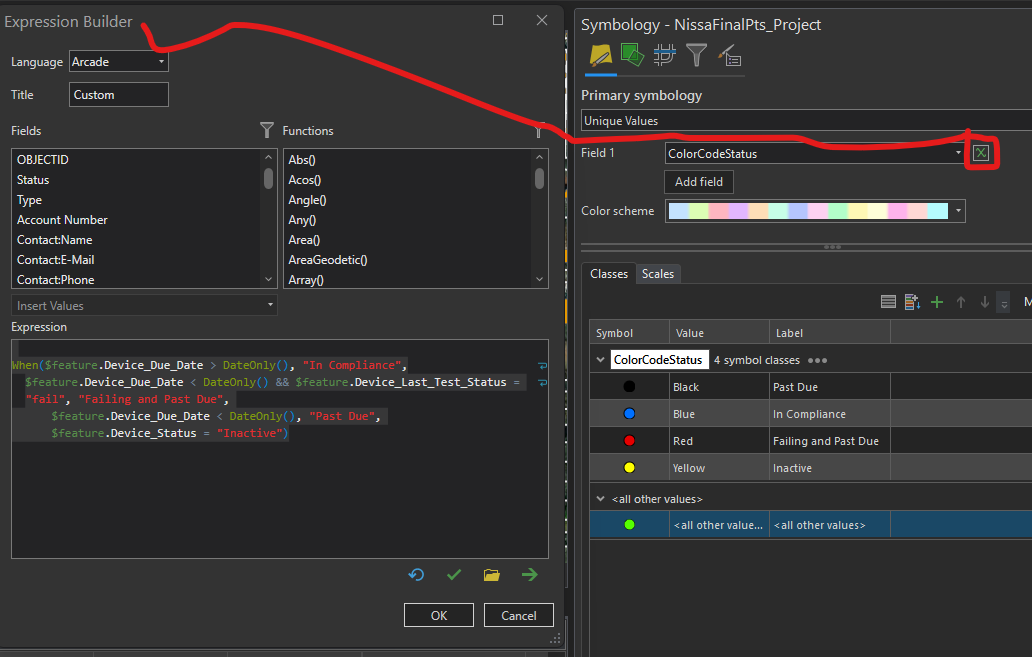The image size is (1032, 657).
Task: Open the Color scheme picker
Action: click(x=957, y=211)
